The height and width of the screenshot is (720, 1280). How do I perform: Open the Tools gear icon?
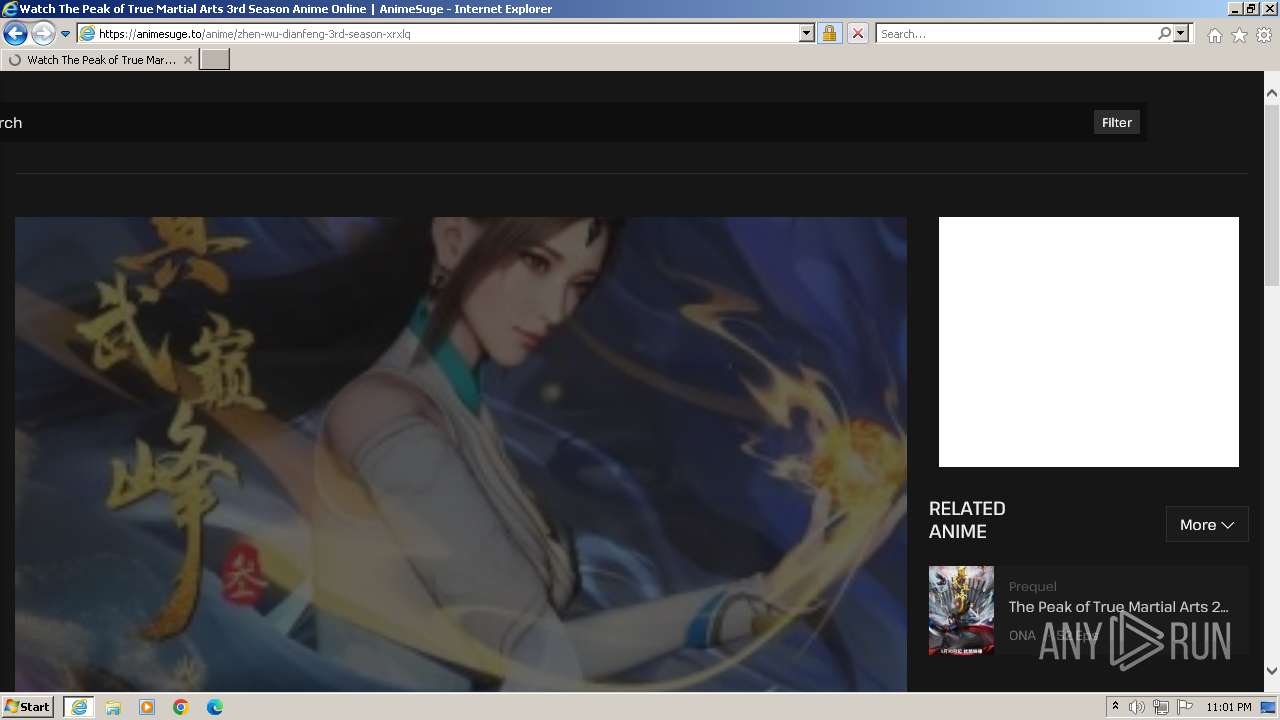tap(1264, 35)
